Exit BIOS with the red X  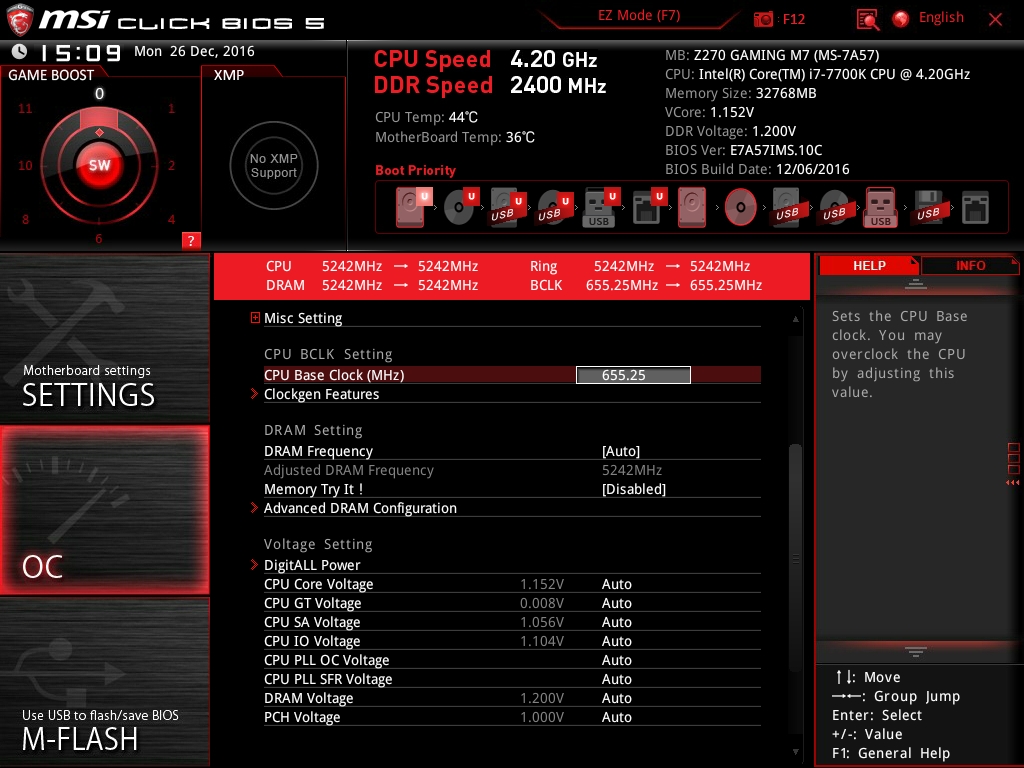tap(995, 20)
